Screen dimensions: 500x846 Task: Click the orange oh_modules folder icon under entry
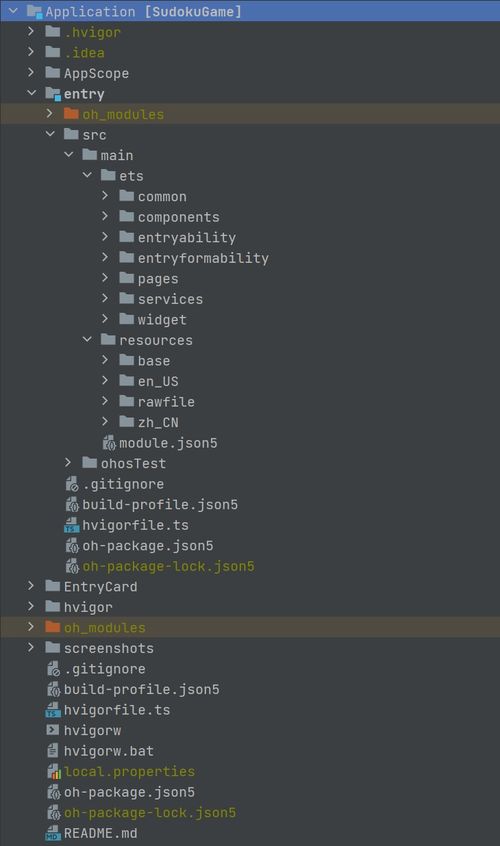71,114
